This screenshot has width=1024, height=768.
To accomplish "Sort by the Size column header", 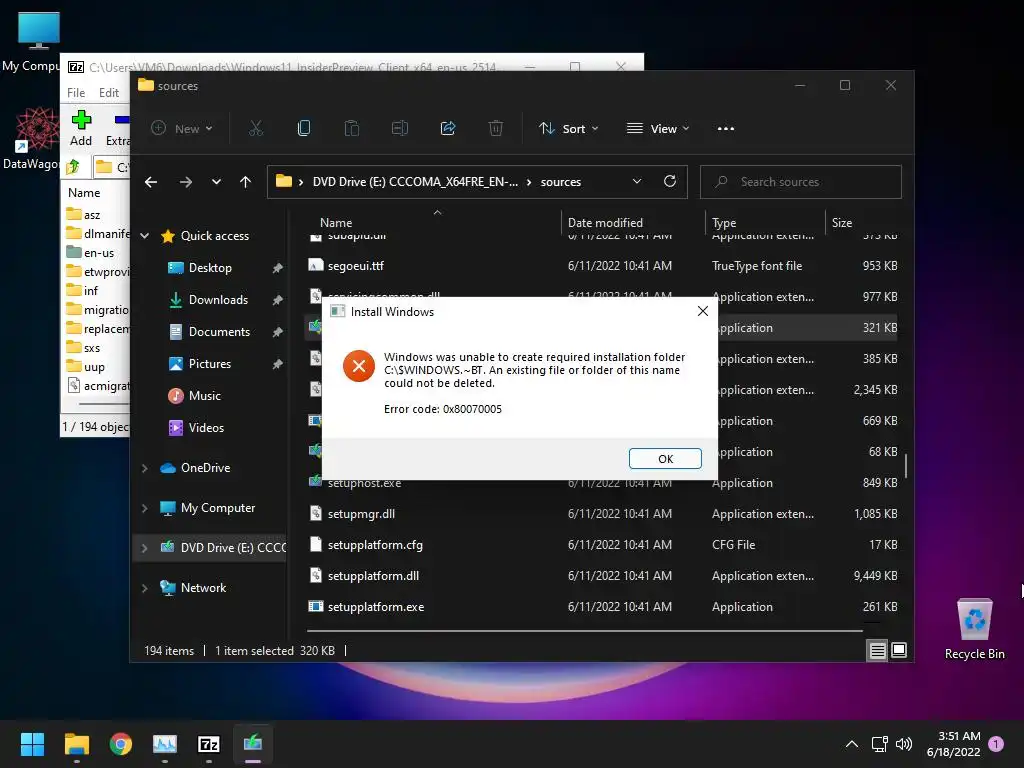I will click(842, 223).
